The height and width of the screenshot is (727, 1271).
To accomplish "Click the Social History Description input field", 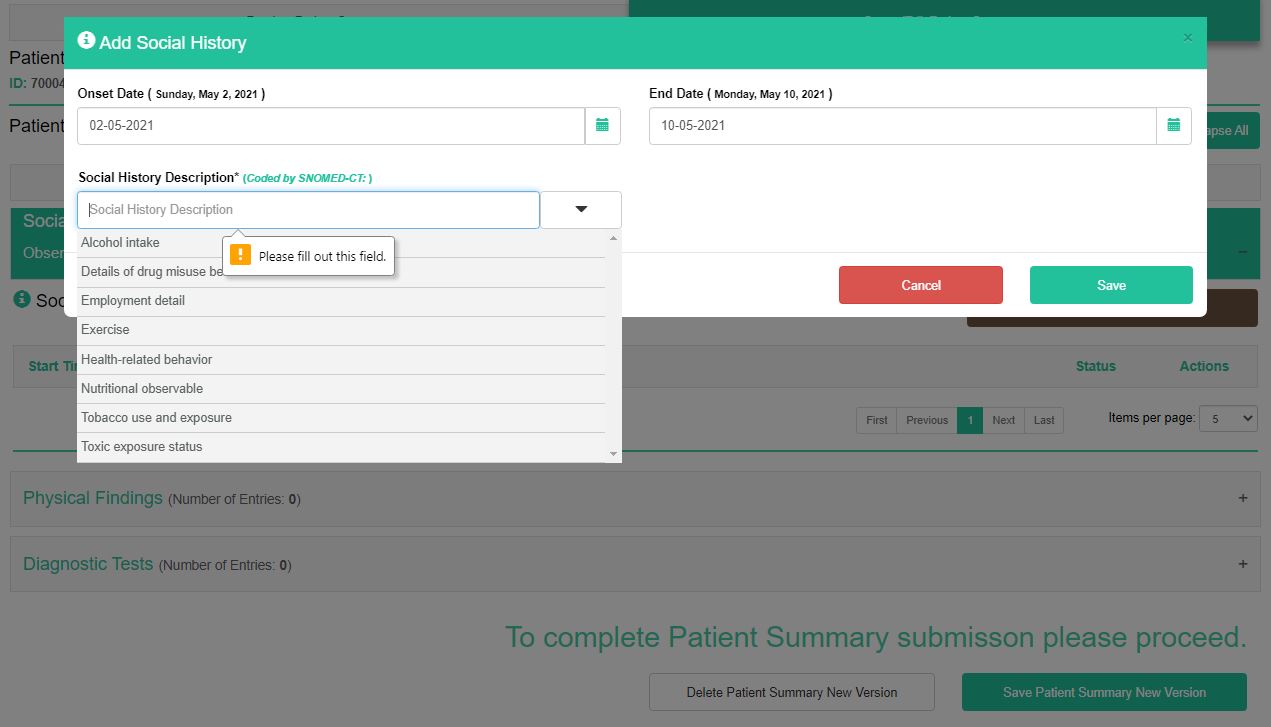I will coord(308,210).
